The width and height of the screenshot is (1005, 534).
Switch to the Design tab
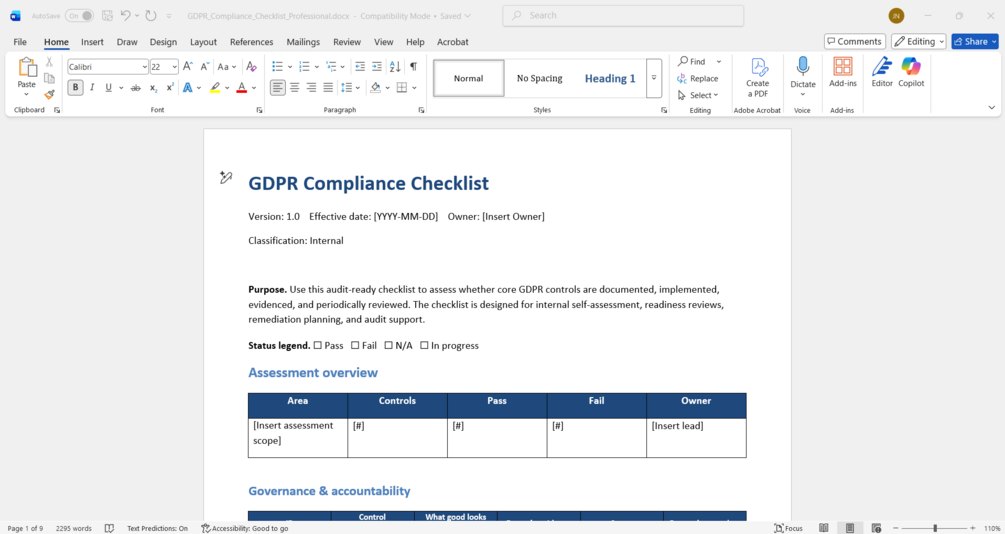tap(163, 42)
